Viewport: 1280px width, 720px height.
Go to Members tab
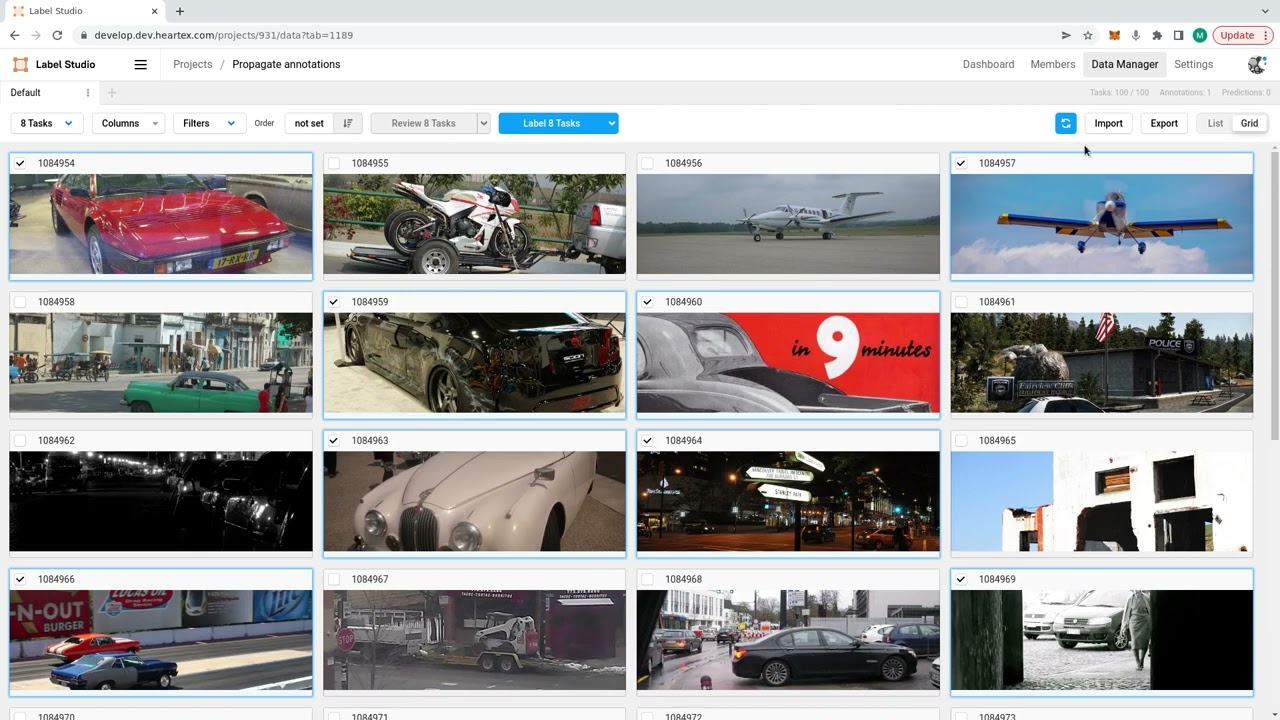point(1053,64)
